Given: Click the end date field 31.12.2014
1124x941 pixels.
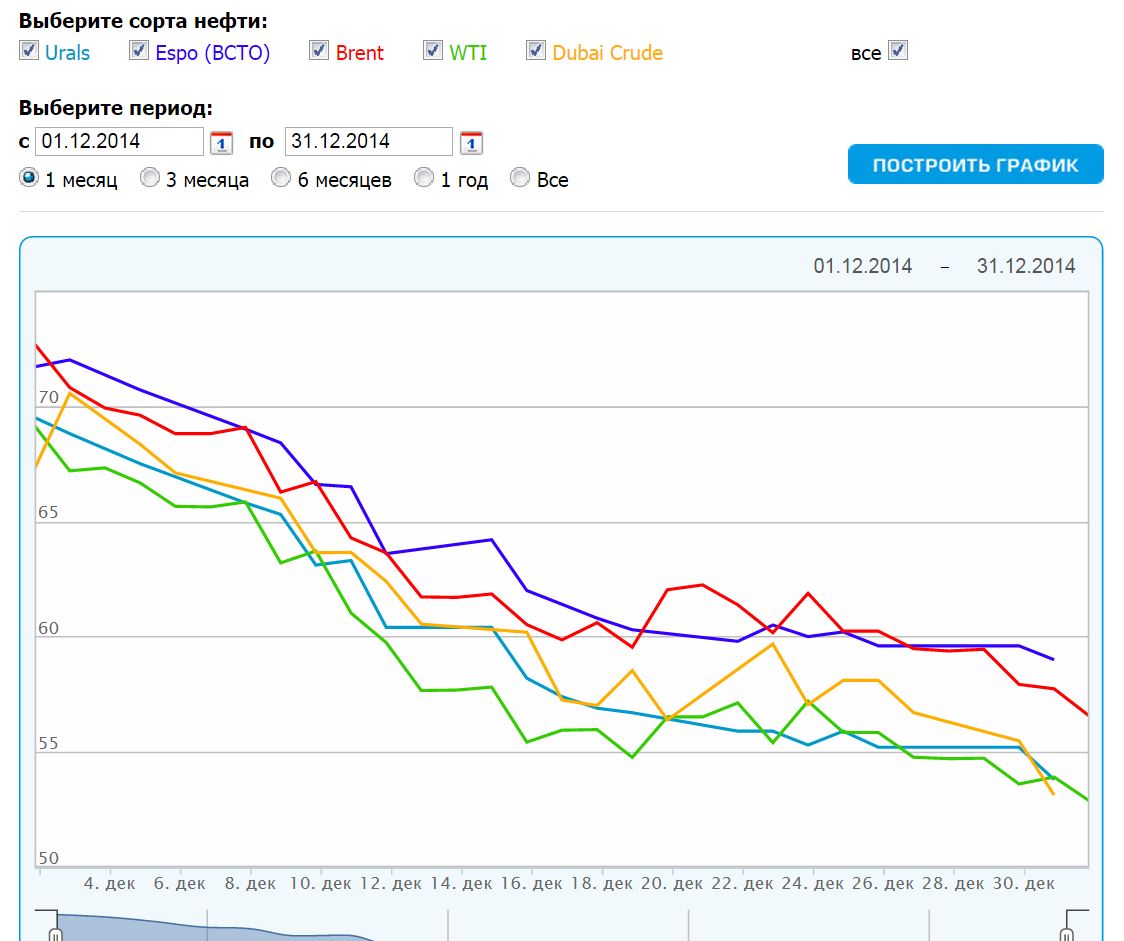Looking at the screenshot, I should click(368, 141).
